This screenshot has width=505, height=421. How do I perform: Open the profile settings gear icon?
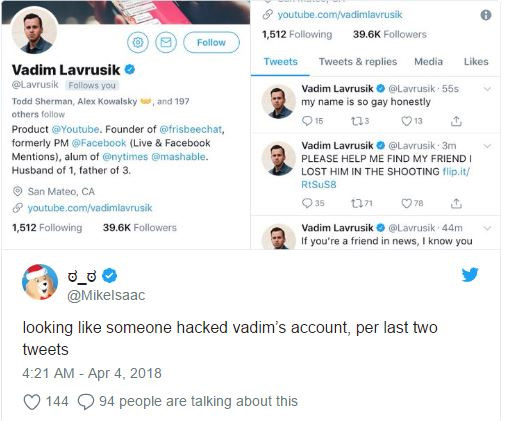[138, 42]
